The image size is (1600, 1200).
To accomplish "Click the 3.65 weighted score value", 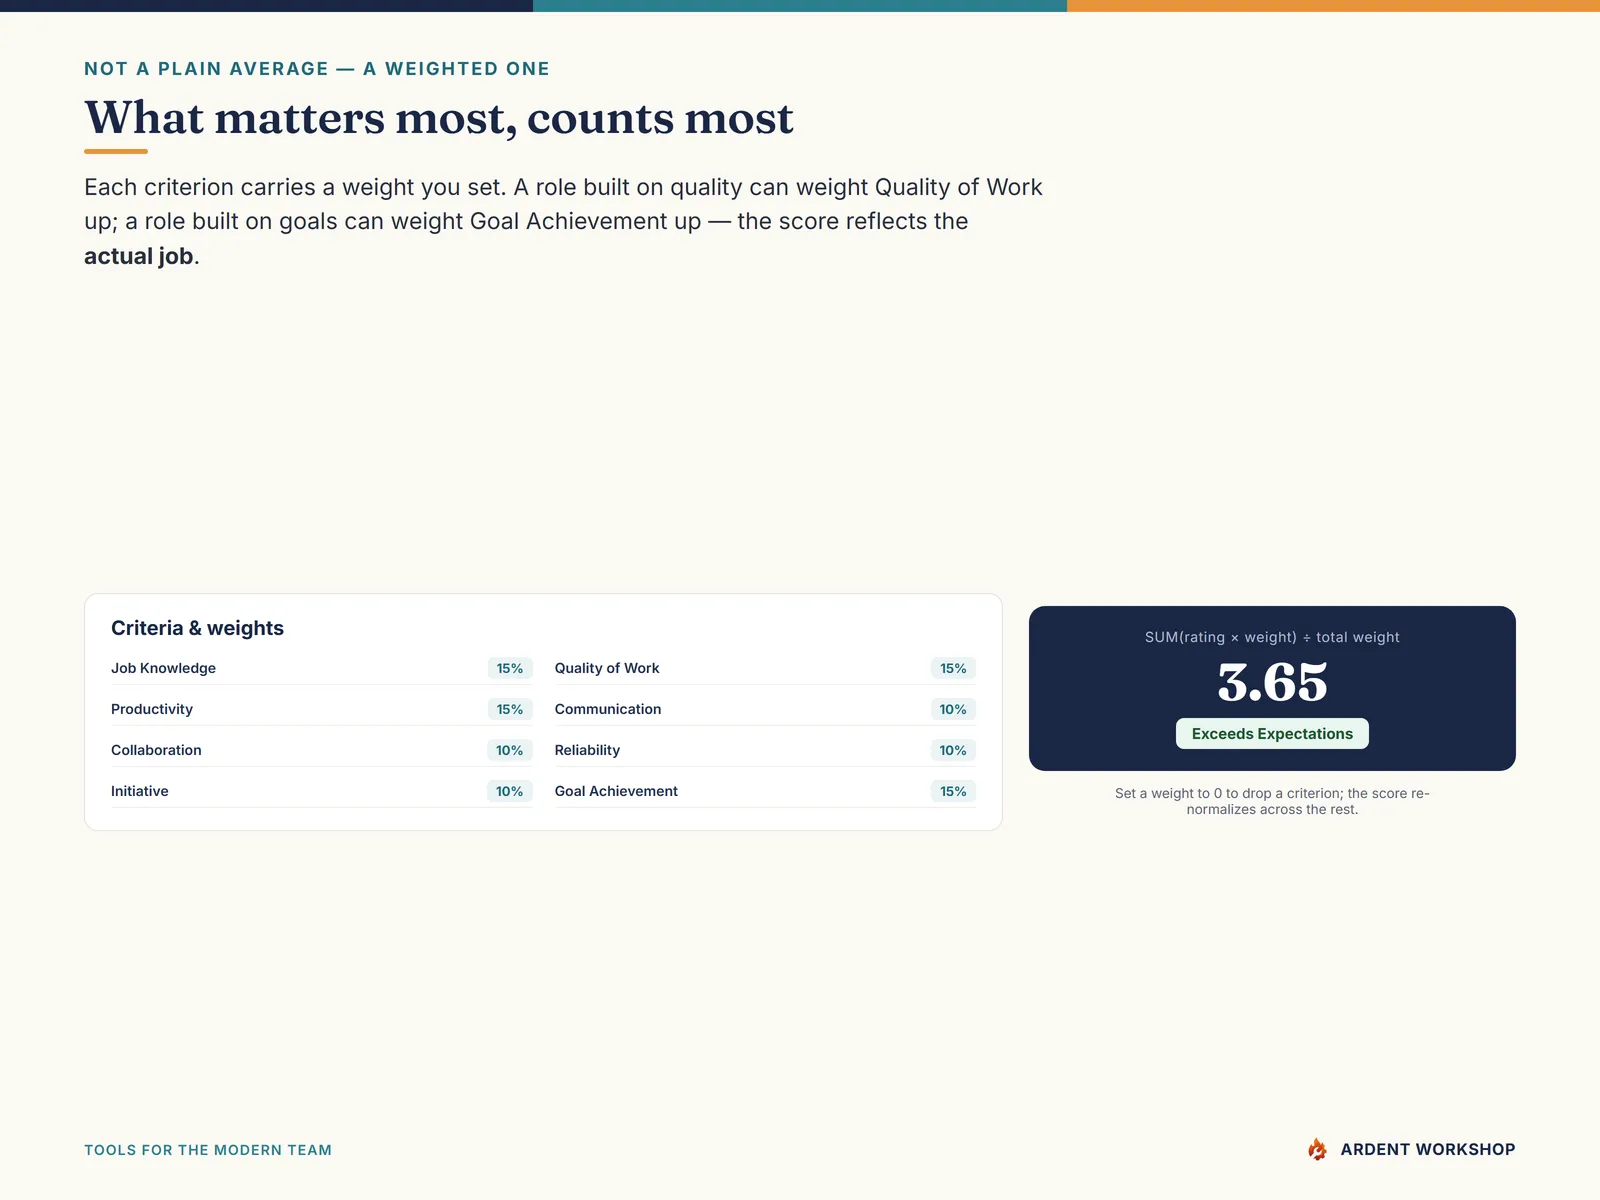I will (x=1272, y=683).
